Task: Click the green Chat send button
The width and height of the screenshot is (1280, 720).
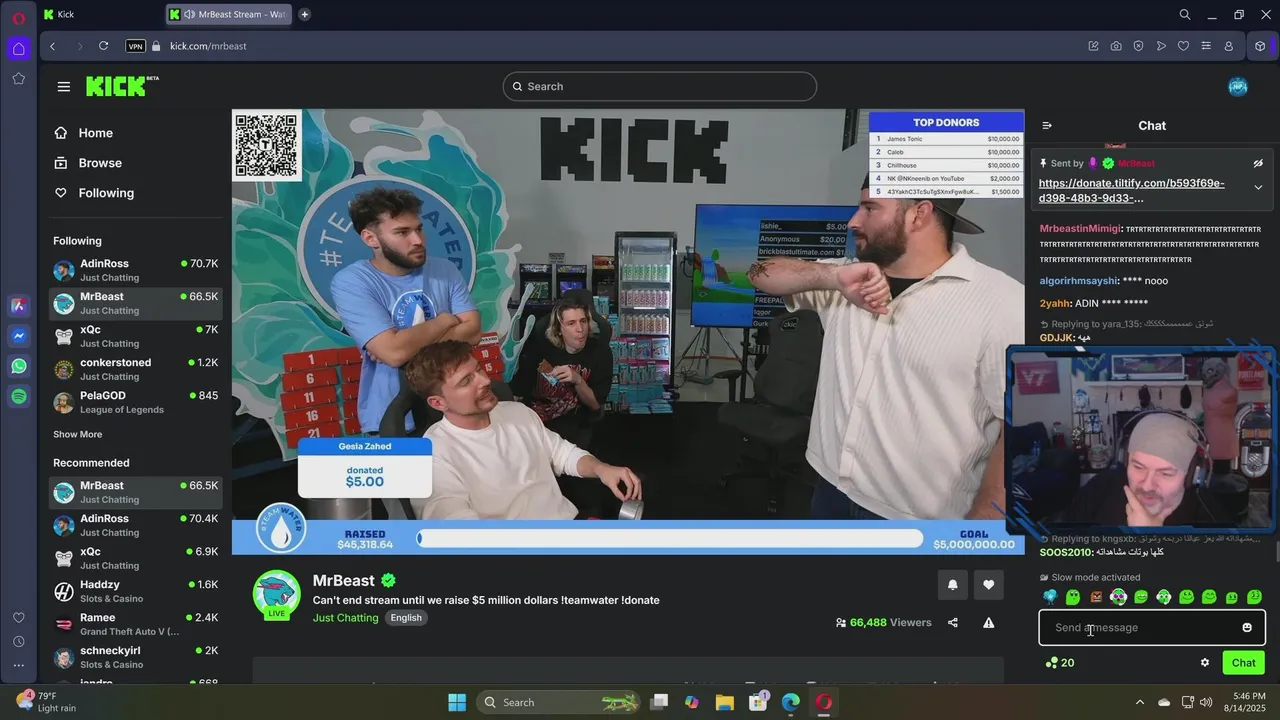Action: click(x=1243, y=663)
